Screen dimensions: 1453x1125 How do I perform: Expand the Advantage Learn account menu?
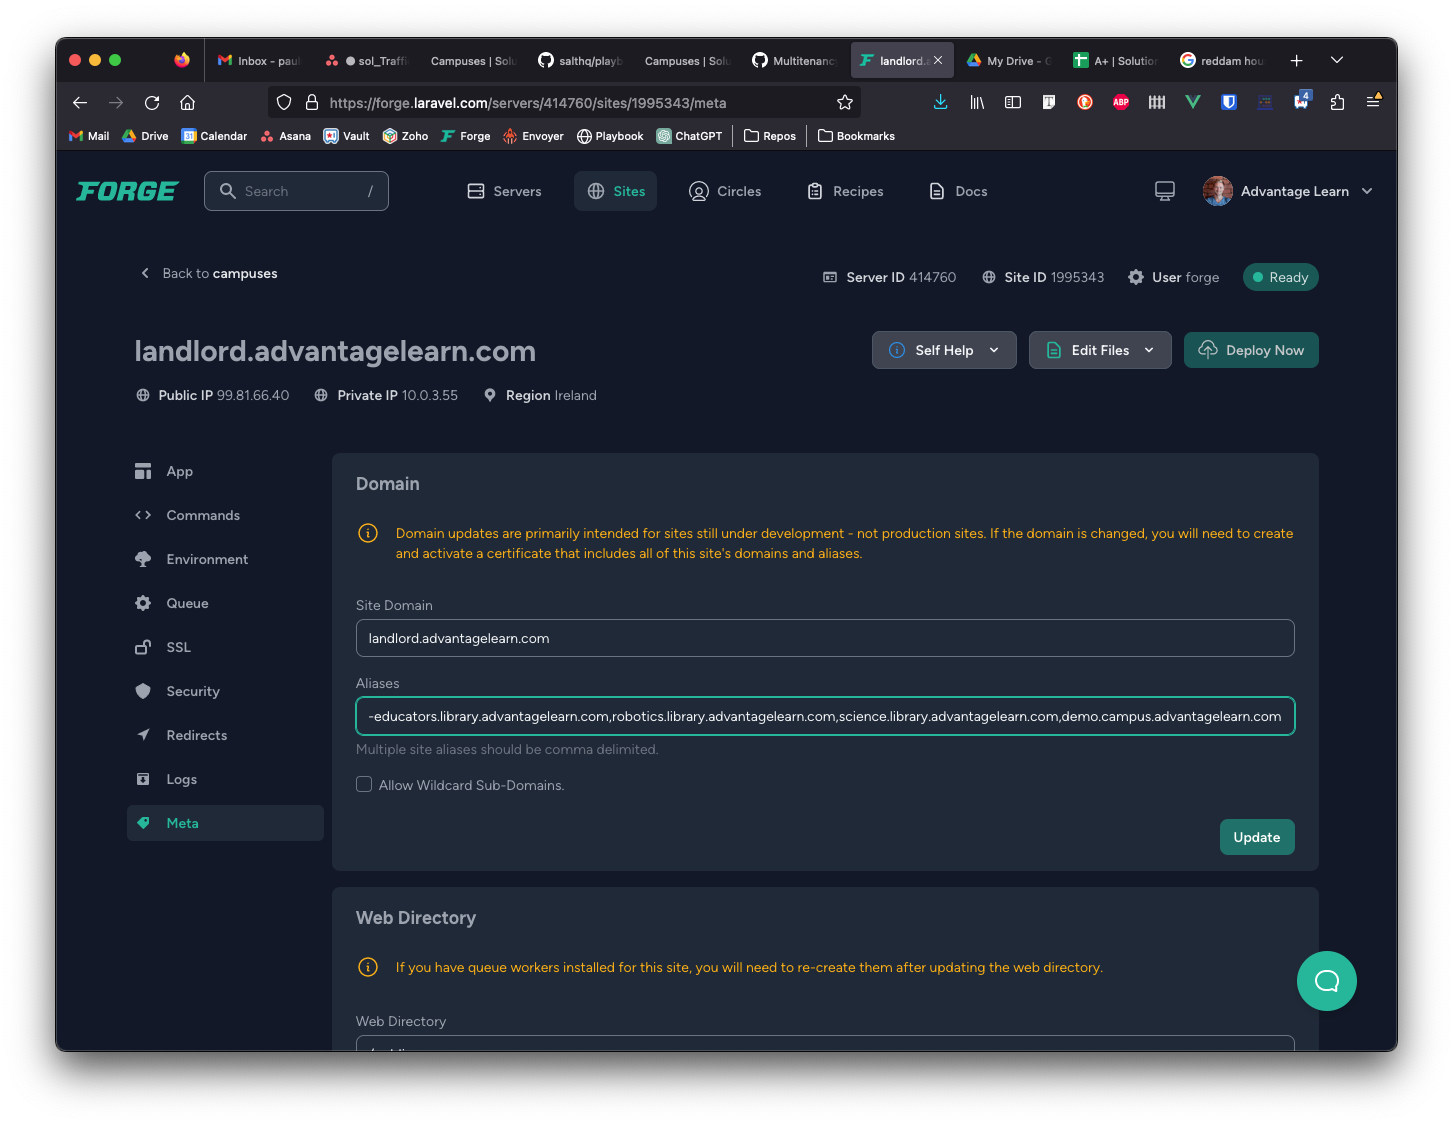(x=1289, y=191)
